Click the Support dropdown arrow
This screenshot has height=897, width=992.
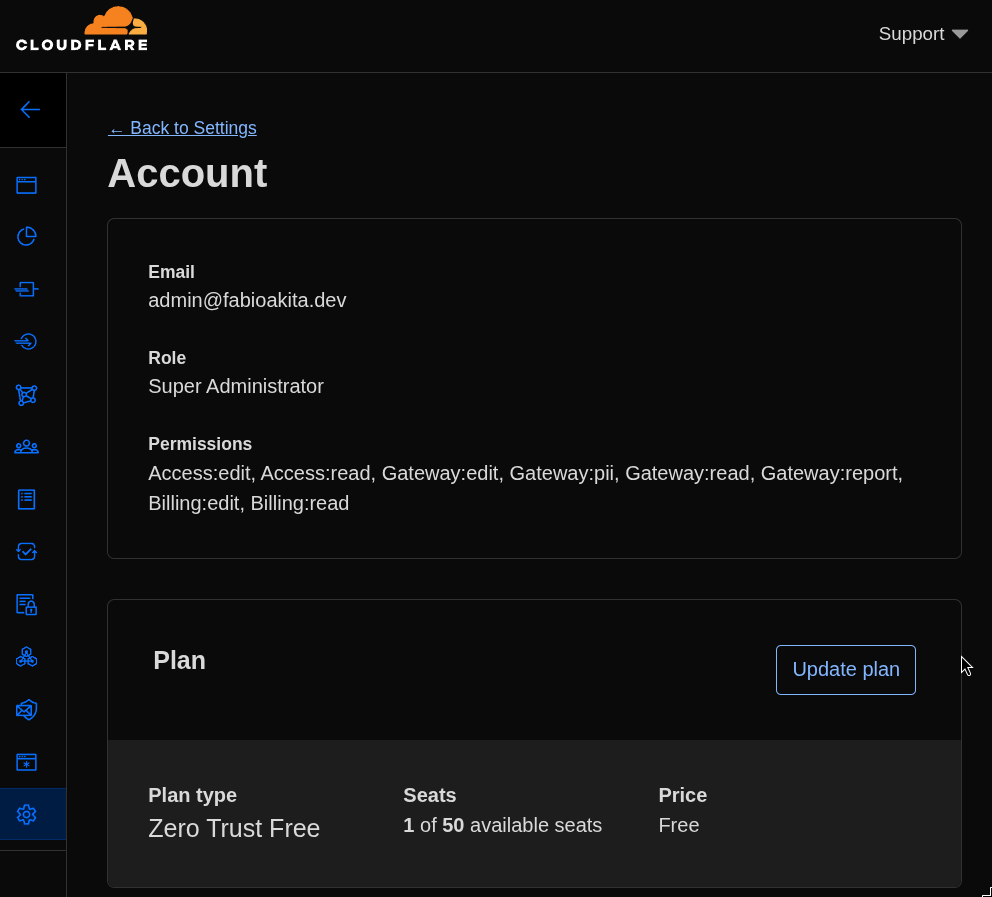(960, 34)
